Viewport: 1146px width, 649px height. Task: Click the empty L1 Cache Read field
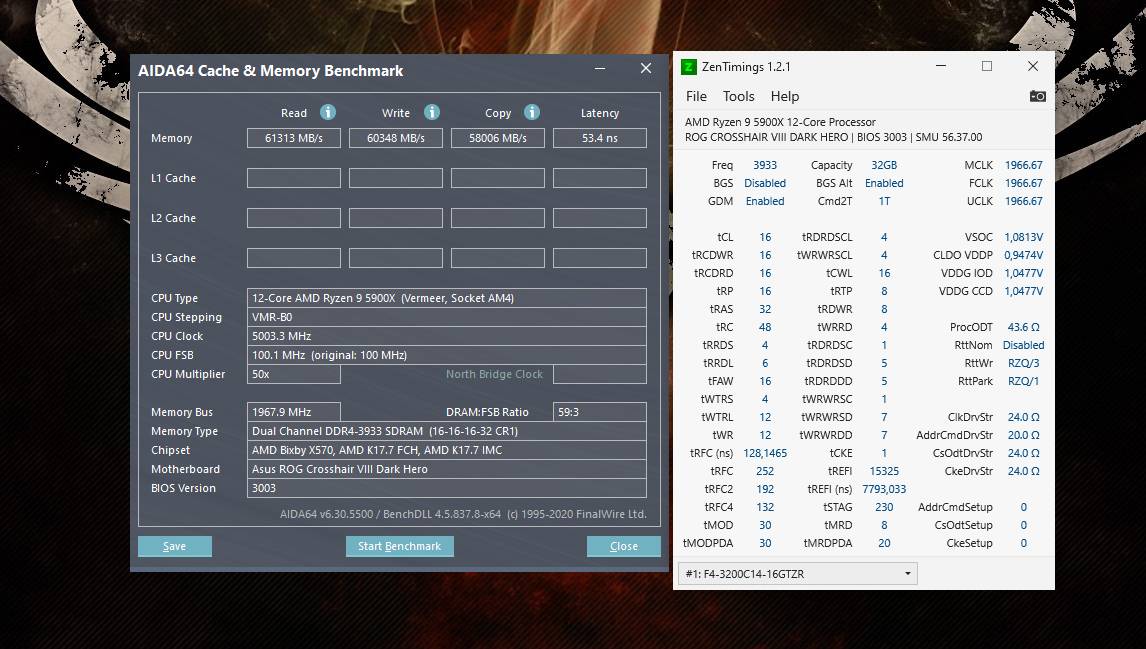click(x=294, y=178)
